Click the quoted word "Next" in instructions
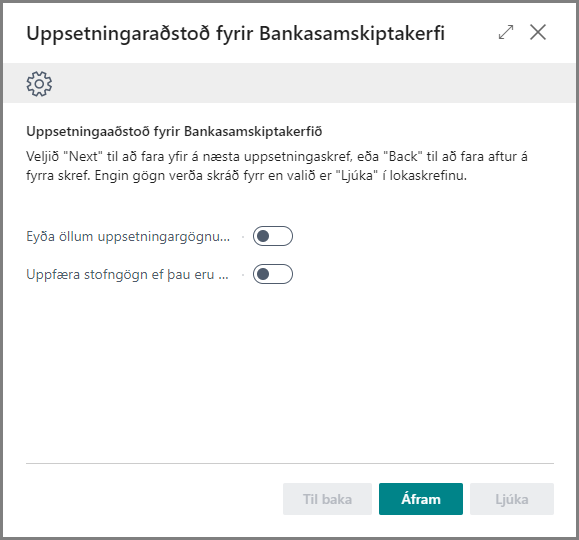 point(83,156)
